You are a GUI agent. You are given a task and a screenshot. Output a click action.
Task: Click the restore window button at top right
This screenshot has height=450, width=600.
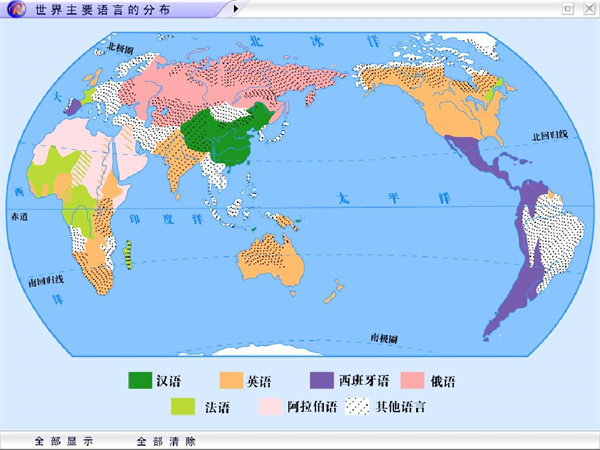click(567, 8)
